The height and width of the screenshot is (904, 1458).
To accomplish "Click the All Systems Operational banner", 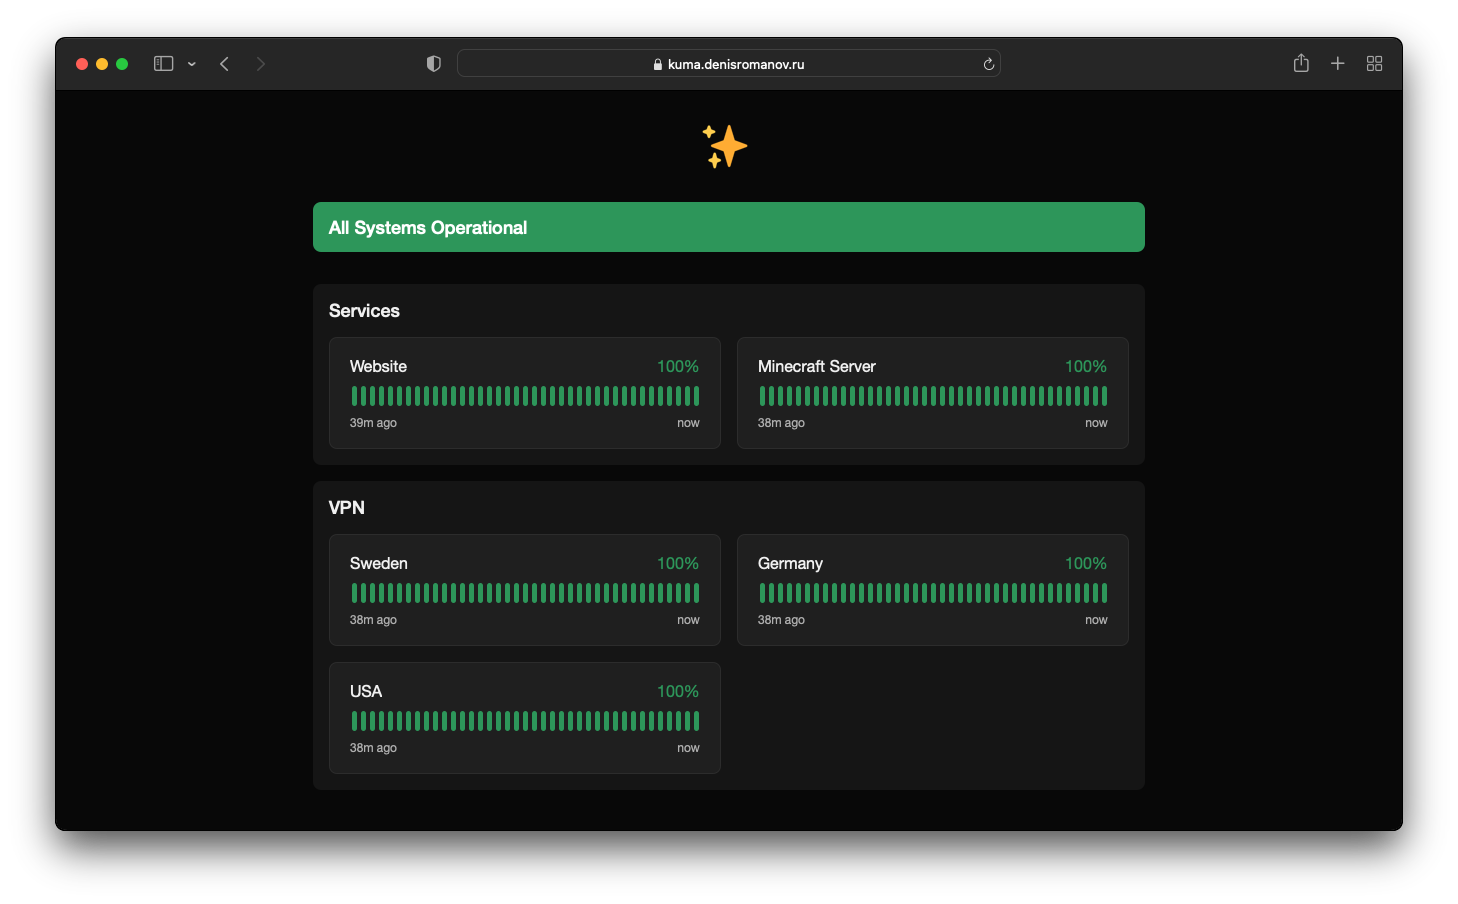I will click(728, 227).
